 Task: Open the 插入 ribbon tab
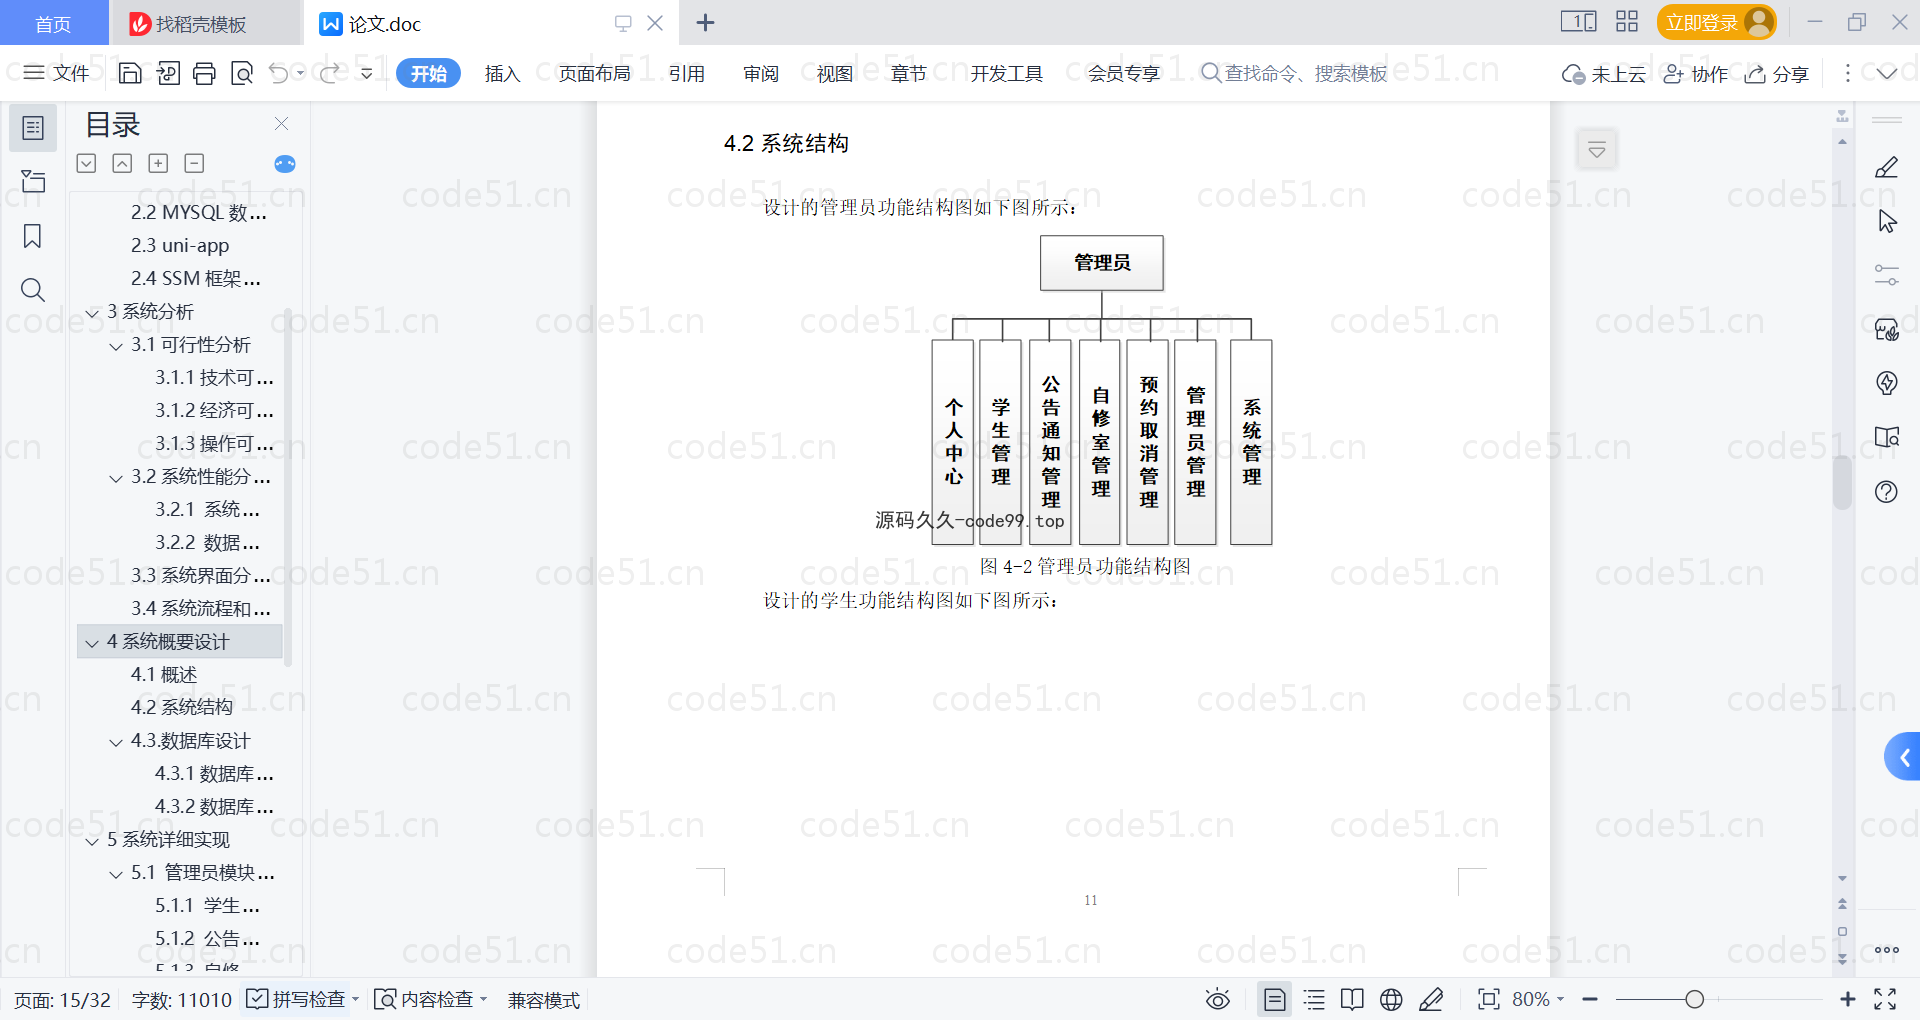click(502, 73)
